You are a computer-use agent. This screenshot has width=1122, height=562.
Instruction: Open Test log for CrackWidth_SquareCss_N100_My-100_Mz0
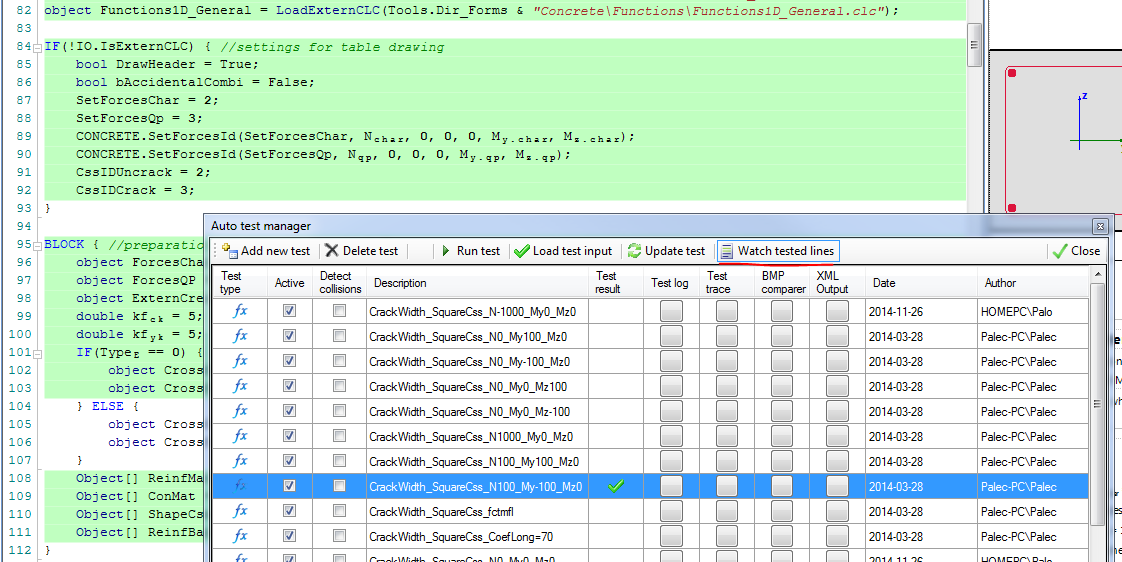pos(671,487)
